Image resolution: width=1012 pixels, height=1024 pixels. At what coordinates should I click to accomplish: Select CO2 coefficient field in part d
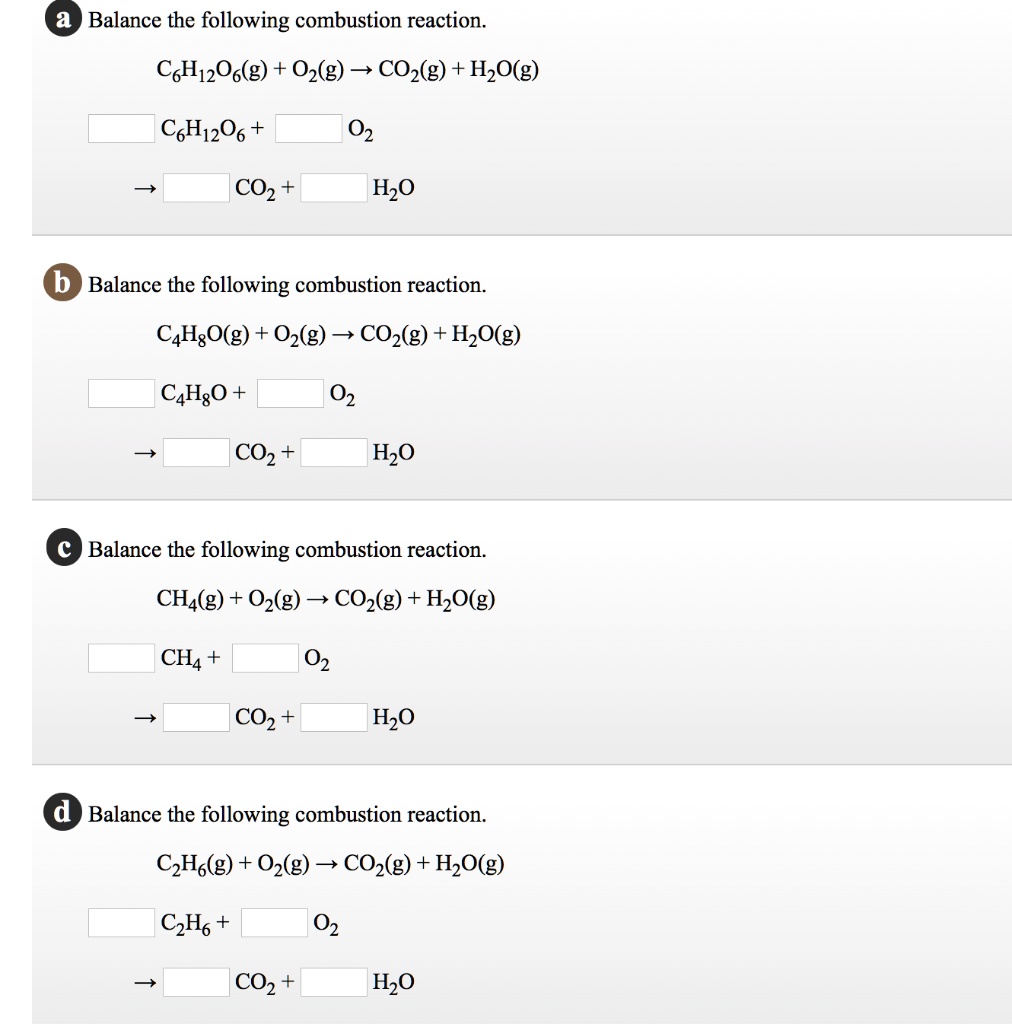click(196, 982)
